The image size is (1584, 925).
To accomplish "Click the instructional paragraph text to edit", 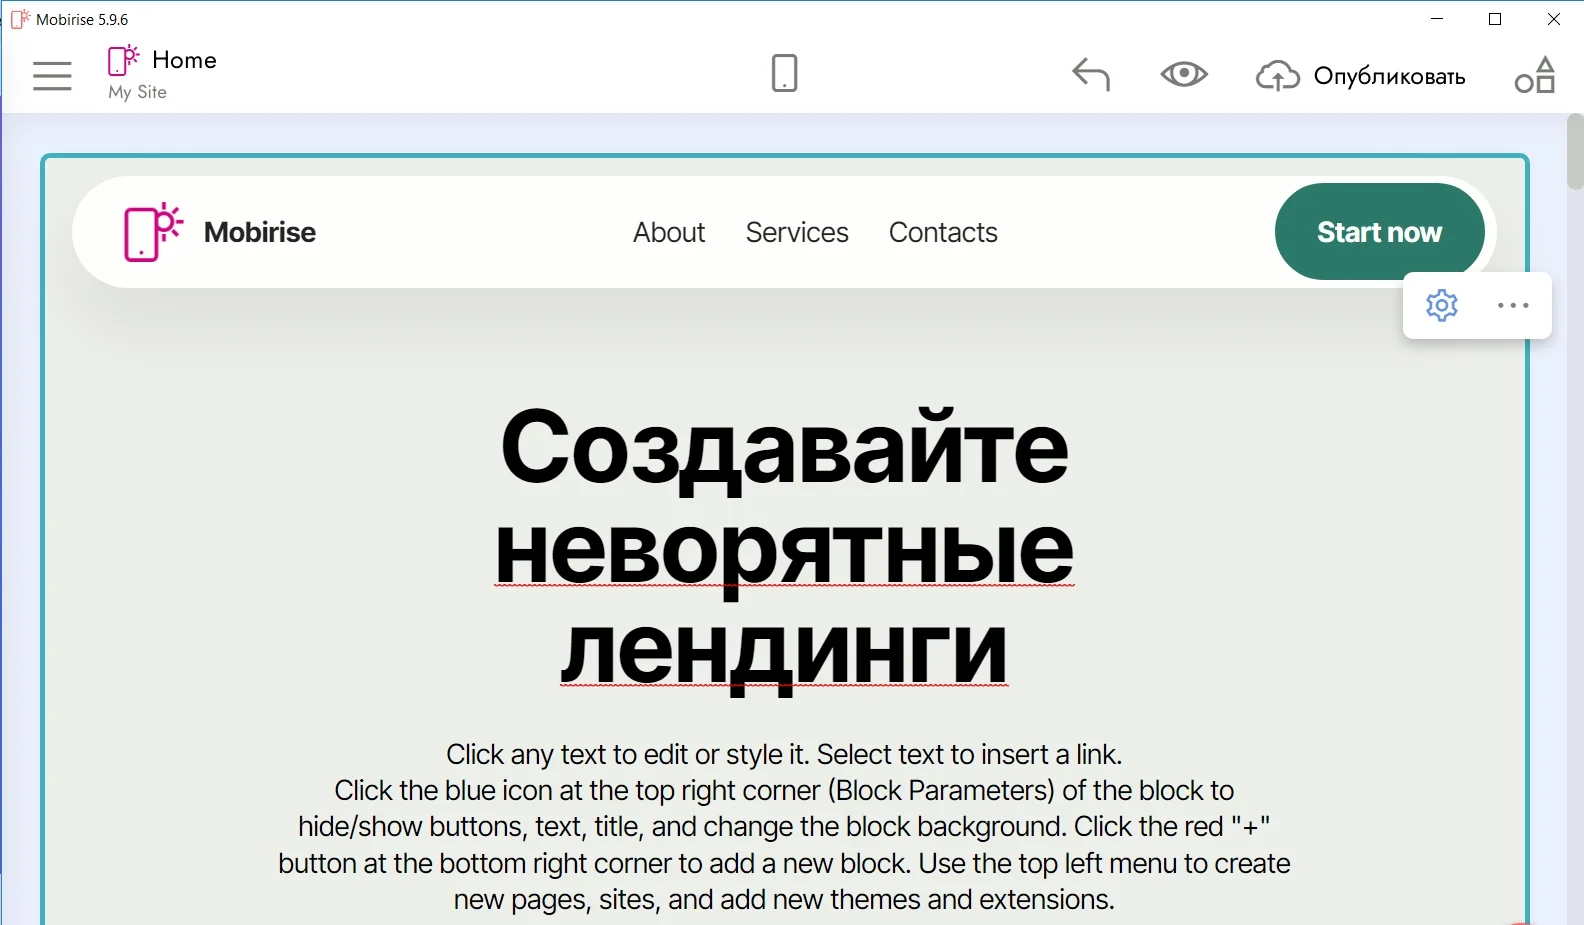I will click(784, 826).
